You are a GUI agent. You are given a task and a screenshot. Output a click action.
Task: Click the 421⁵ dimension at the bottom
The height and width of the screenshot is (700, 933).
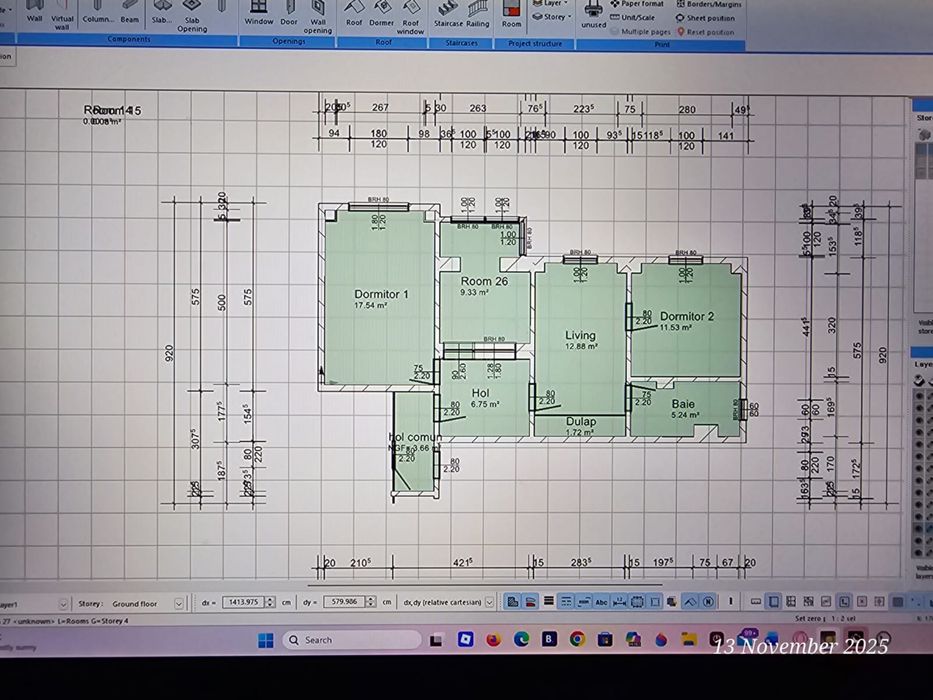pyautogui.click(x=462, y=562)
